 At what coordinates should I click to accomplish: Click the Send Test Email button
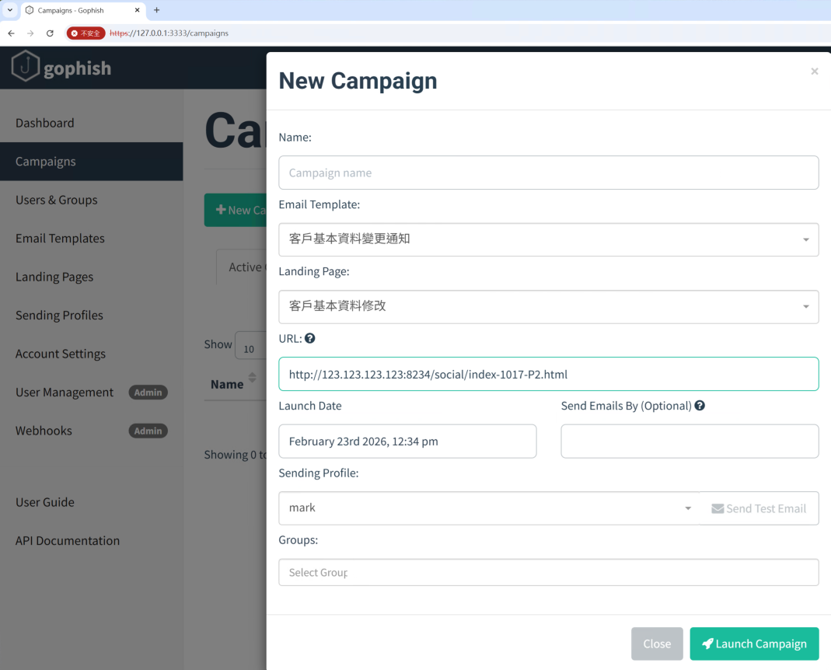pos(759,508)
